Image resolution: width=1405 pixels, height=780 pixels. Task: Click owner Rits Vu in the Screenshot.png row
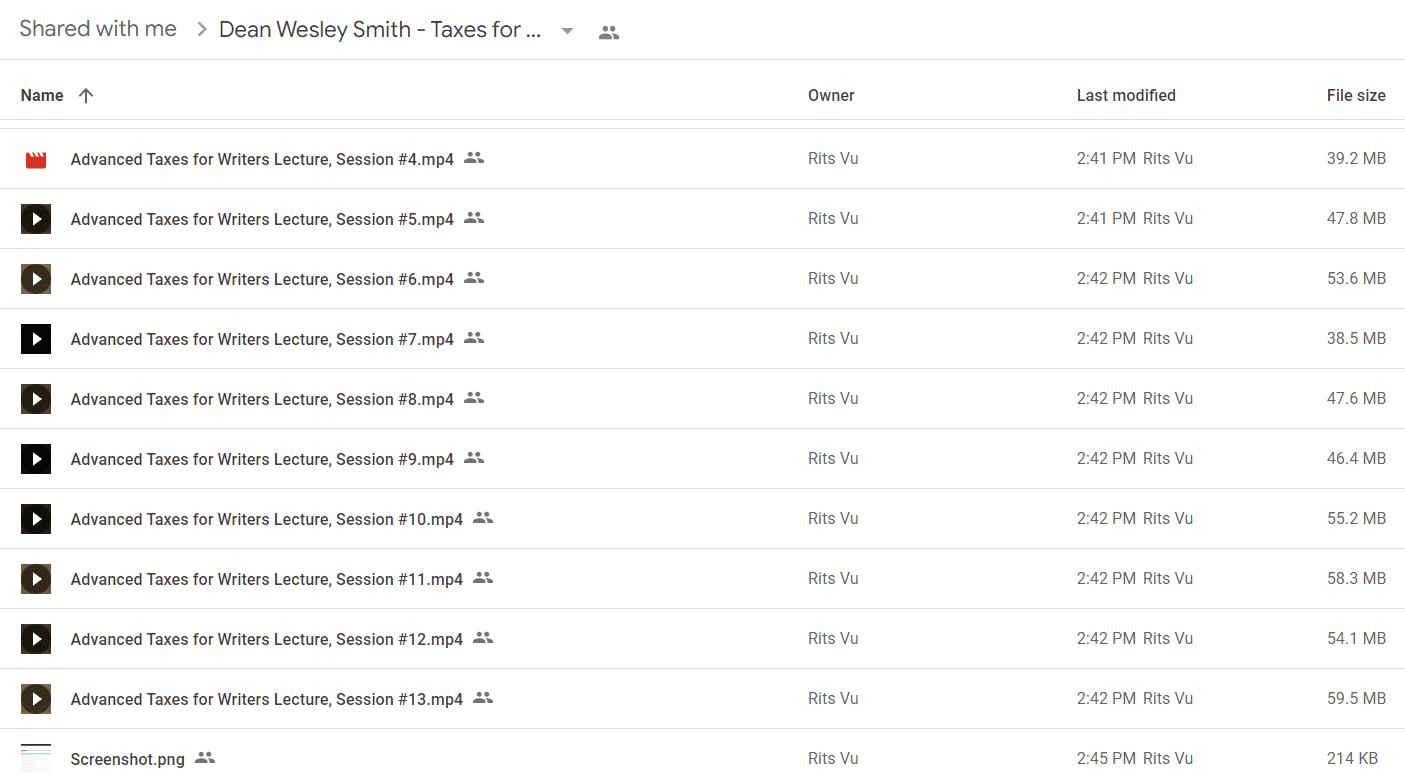pos(833,758)
